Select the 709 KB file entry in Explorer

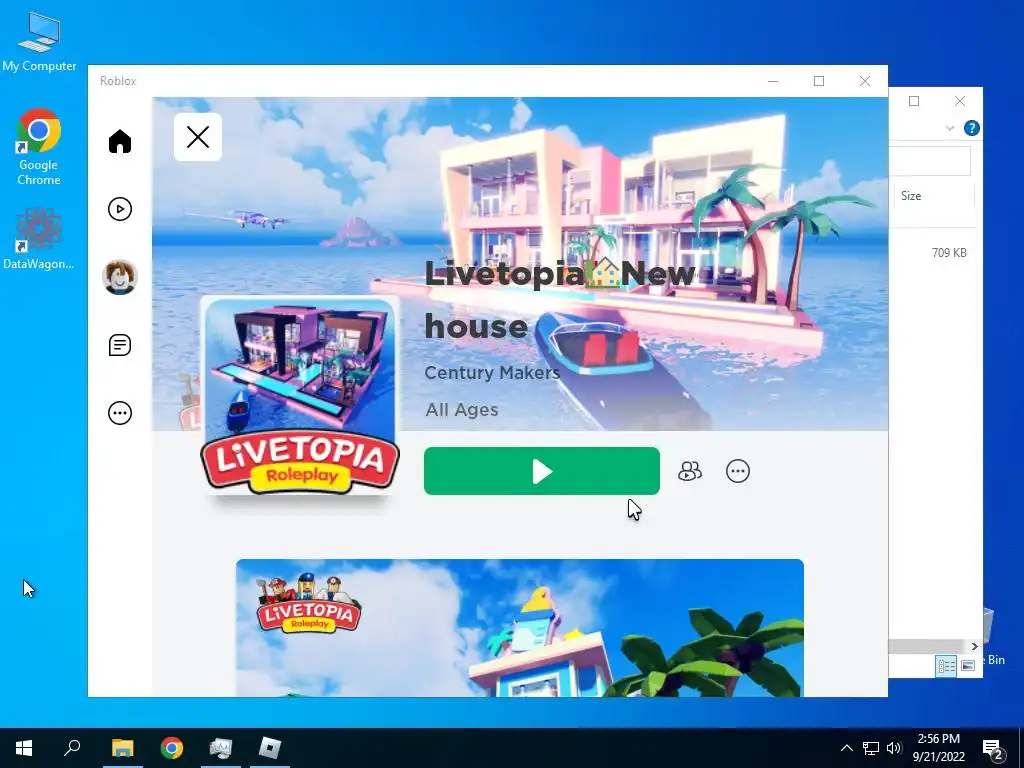[x=949, y=253]
